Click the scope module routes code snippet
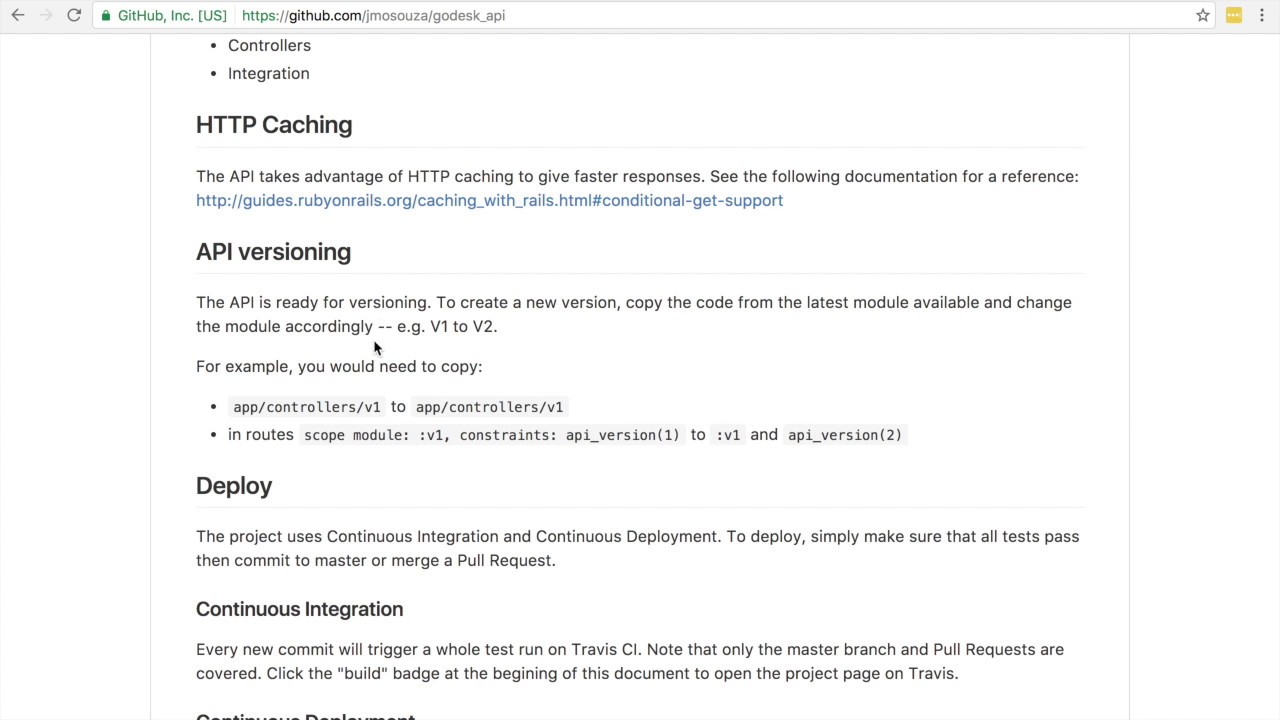 pyautogui.click(x=491, y=435)
